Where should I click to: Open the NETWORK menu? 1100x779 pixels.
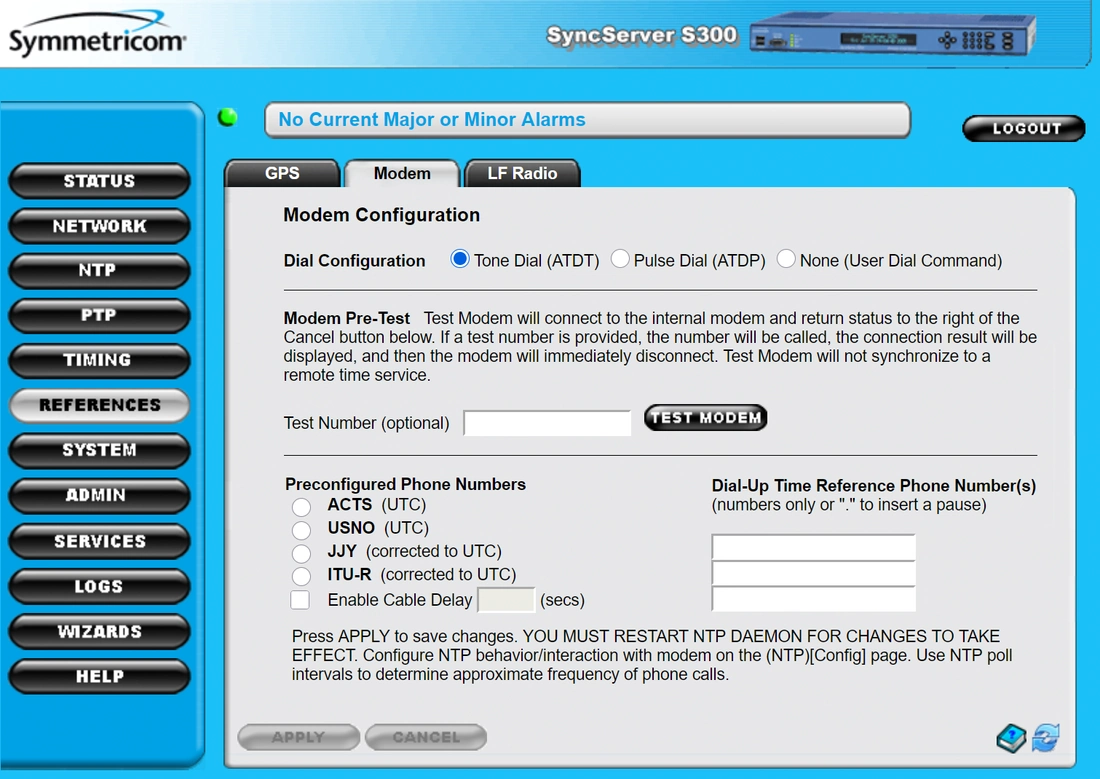(100, 226)
